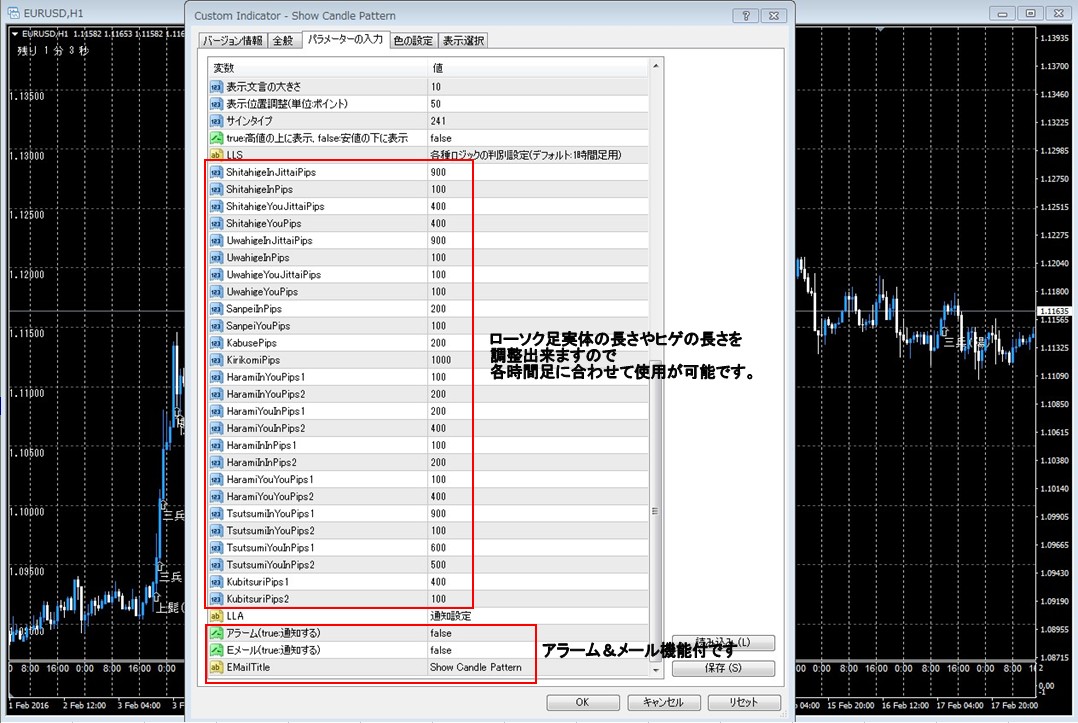Screen dimensions: 1078x723
Task: Toggle the アラーム false value
Action: 440,633
